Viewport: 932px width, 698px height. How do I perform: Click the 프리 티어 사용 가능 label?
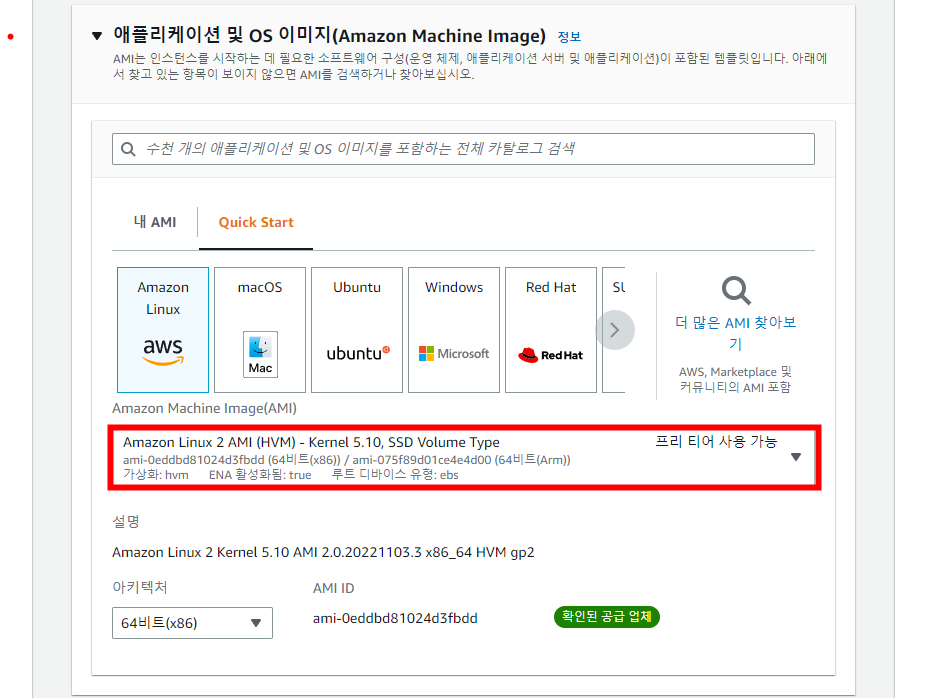[x=716, y=442]
